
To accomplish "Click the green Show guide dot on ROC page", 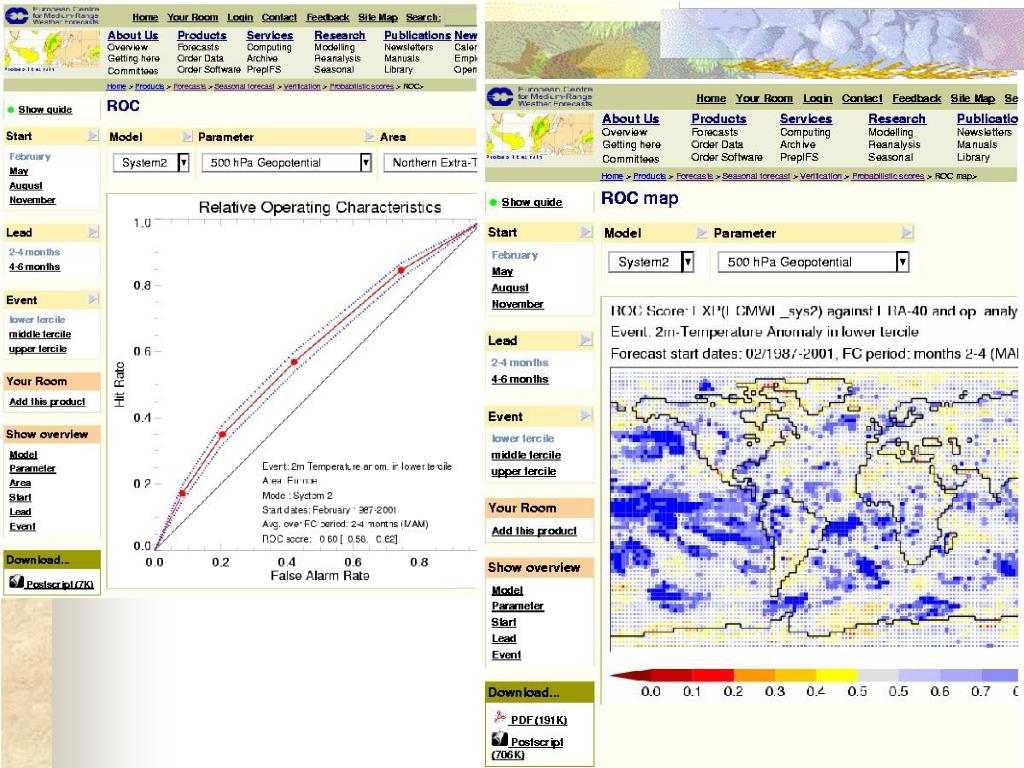I will (x=10, y=110).
